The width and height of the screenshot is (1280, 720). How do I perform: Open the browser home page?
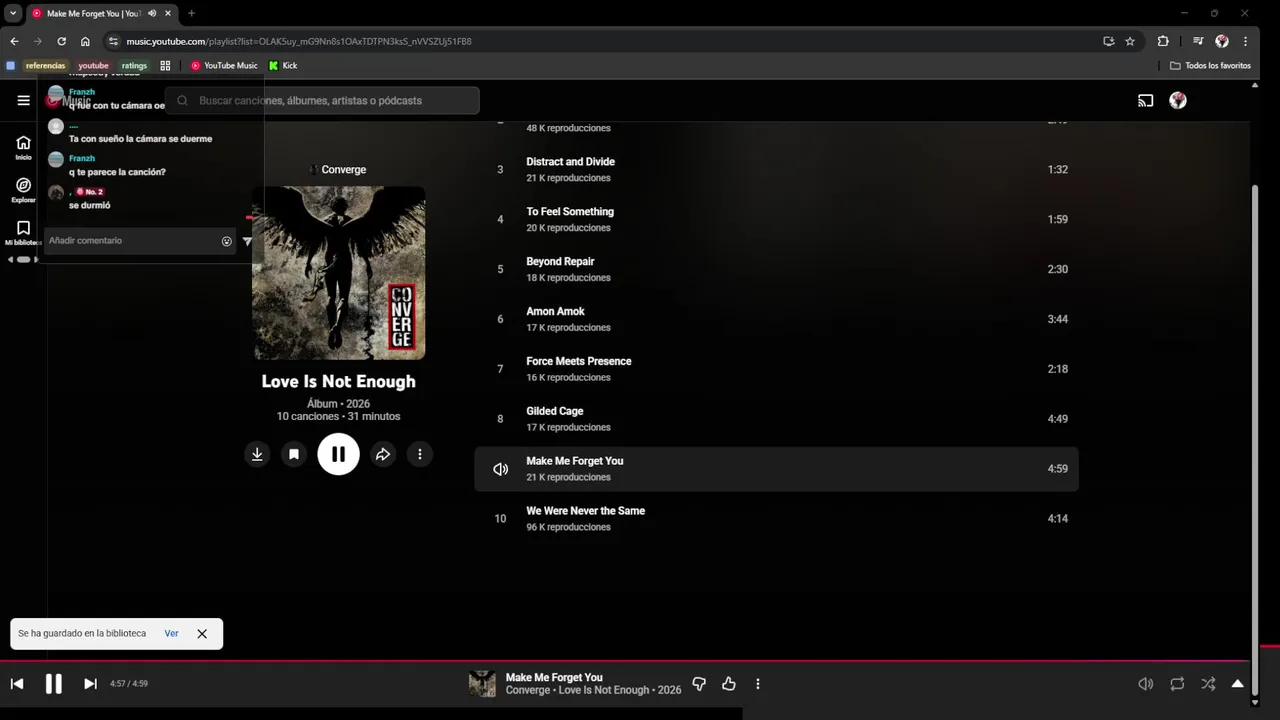(x=85, y=41)
